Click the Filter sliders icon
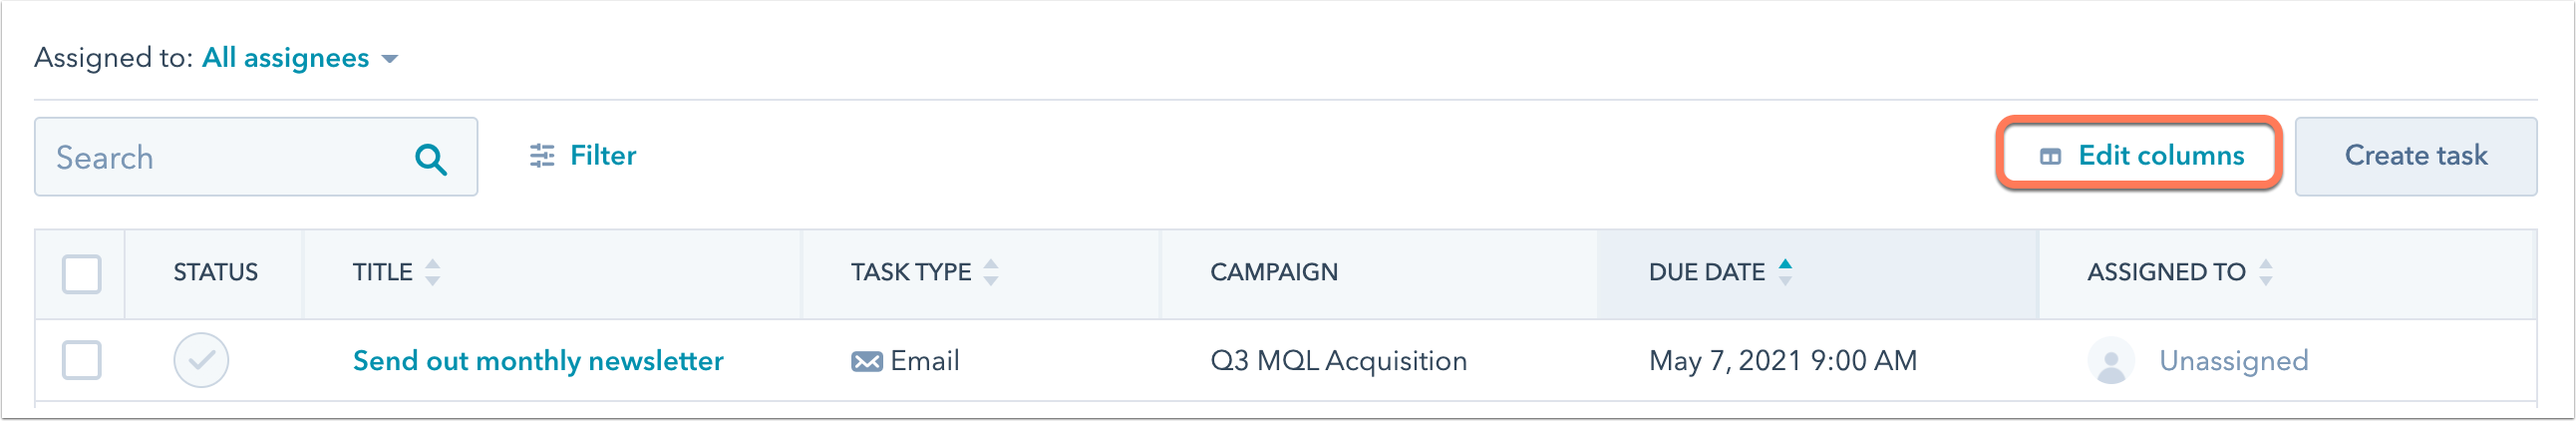 (x=542, y=156)
